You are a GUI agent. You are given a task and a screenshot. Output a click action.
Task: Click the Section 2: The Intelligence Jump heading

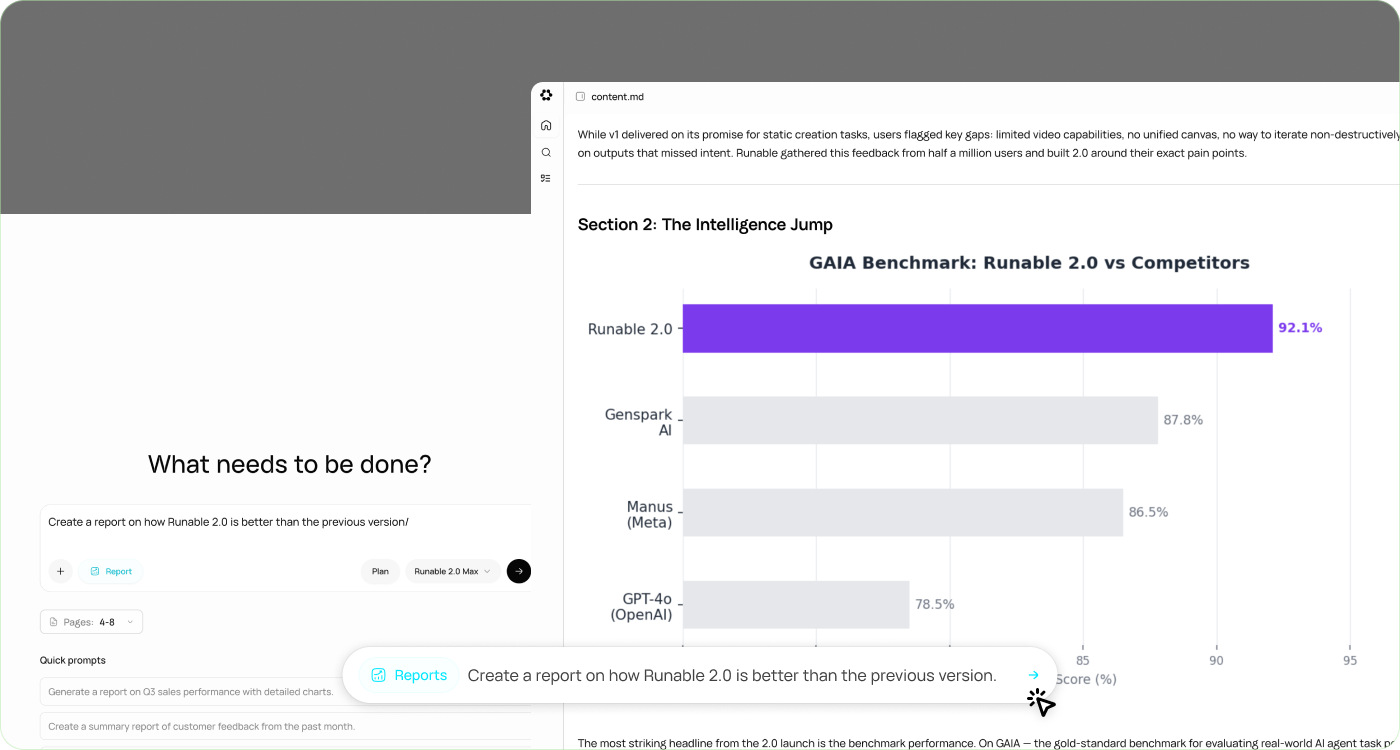[705, 224]
